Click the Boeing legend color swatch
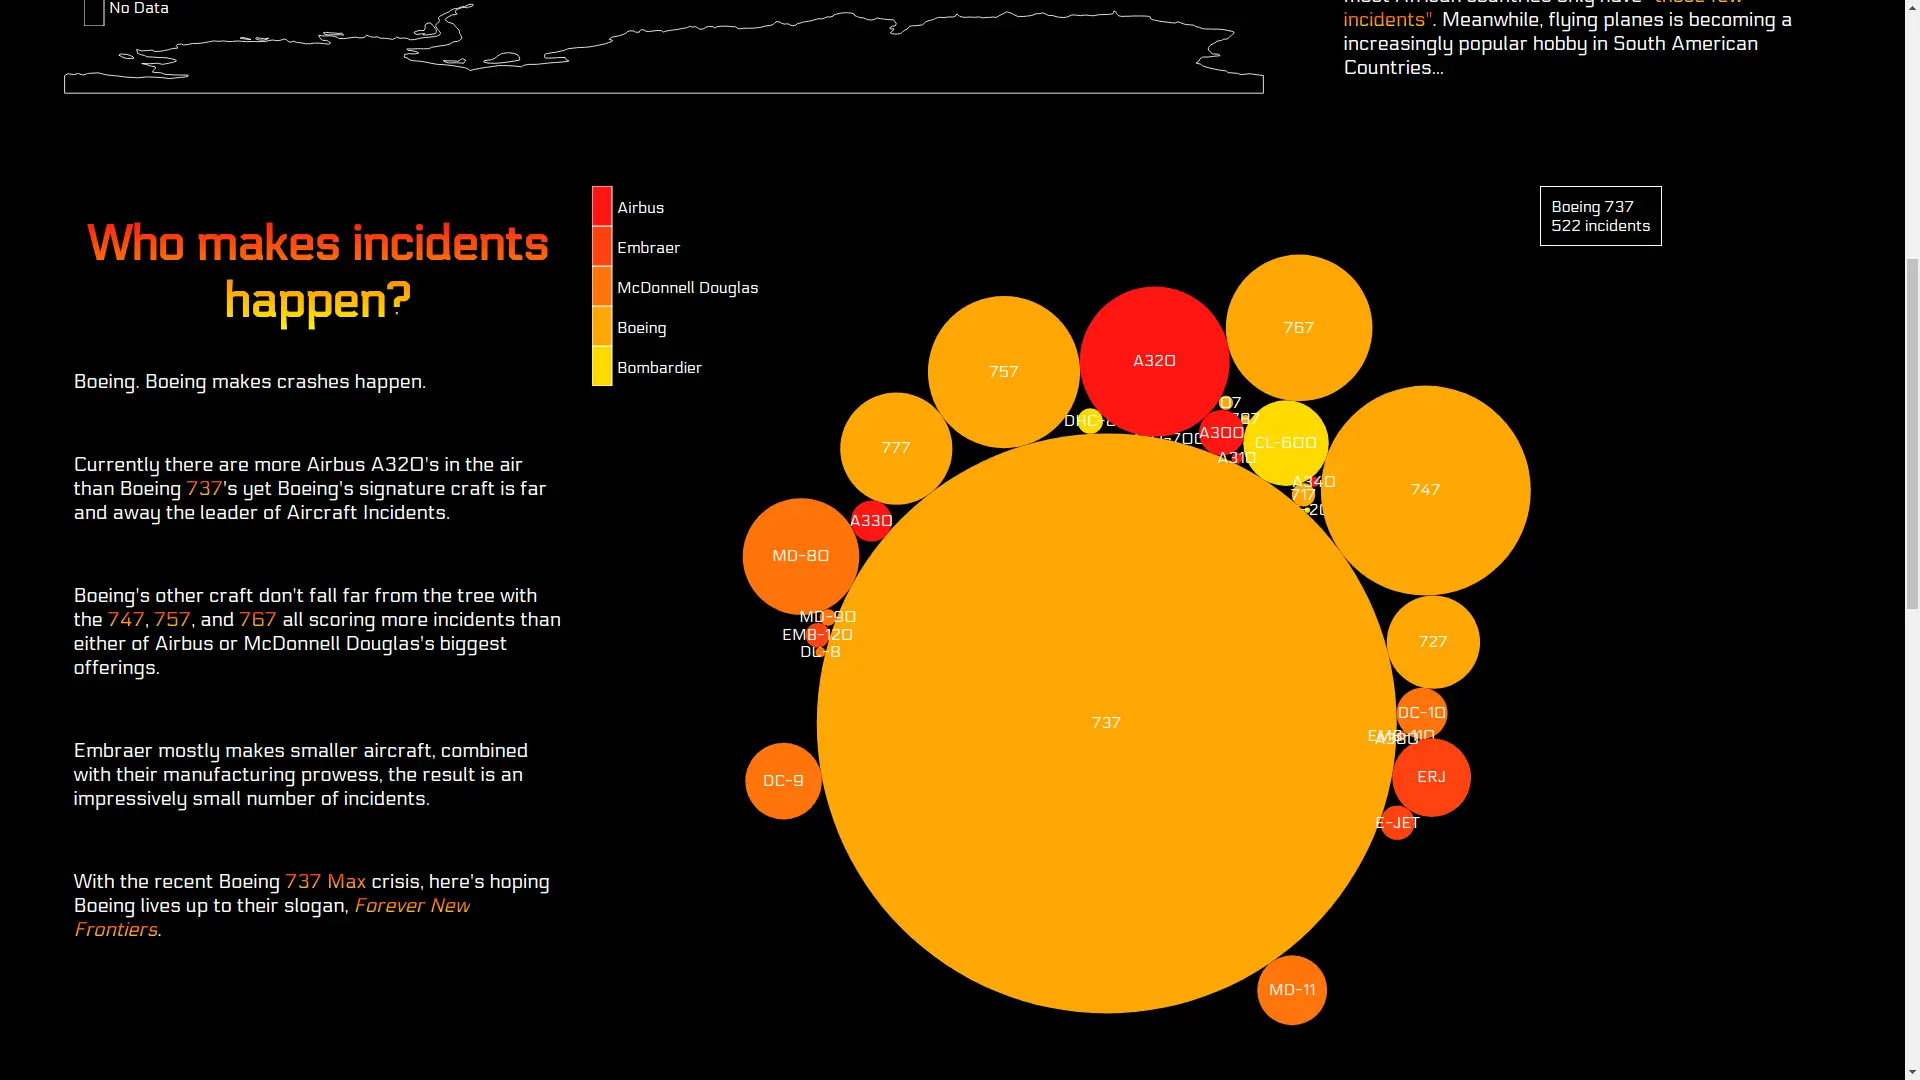Viewport: 1920px width, 1080px height. tap(602, 327)
